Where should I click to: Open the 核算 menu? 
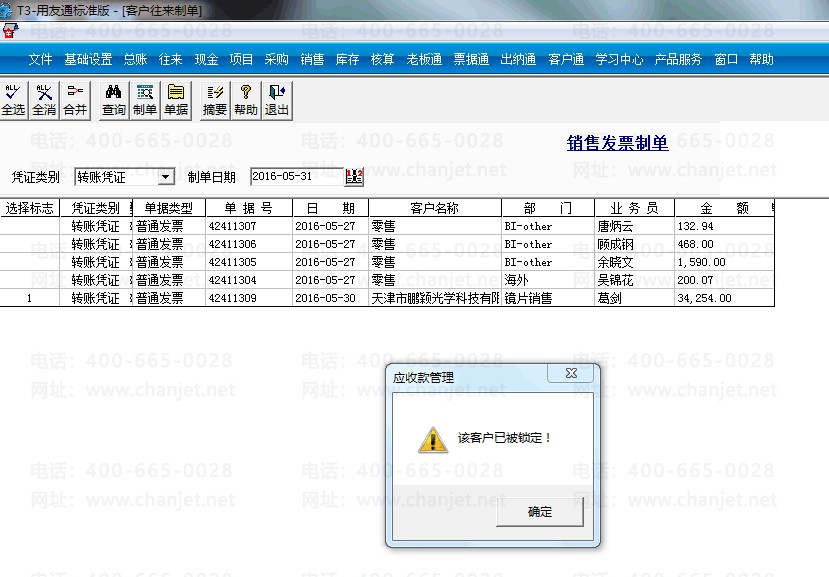tap(382, 59)
